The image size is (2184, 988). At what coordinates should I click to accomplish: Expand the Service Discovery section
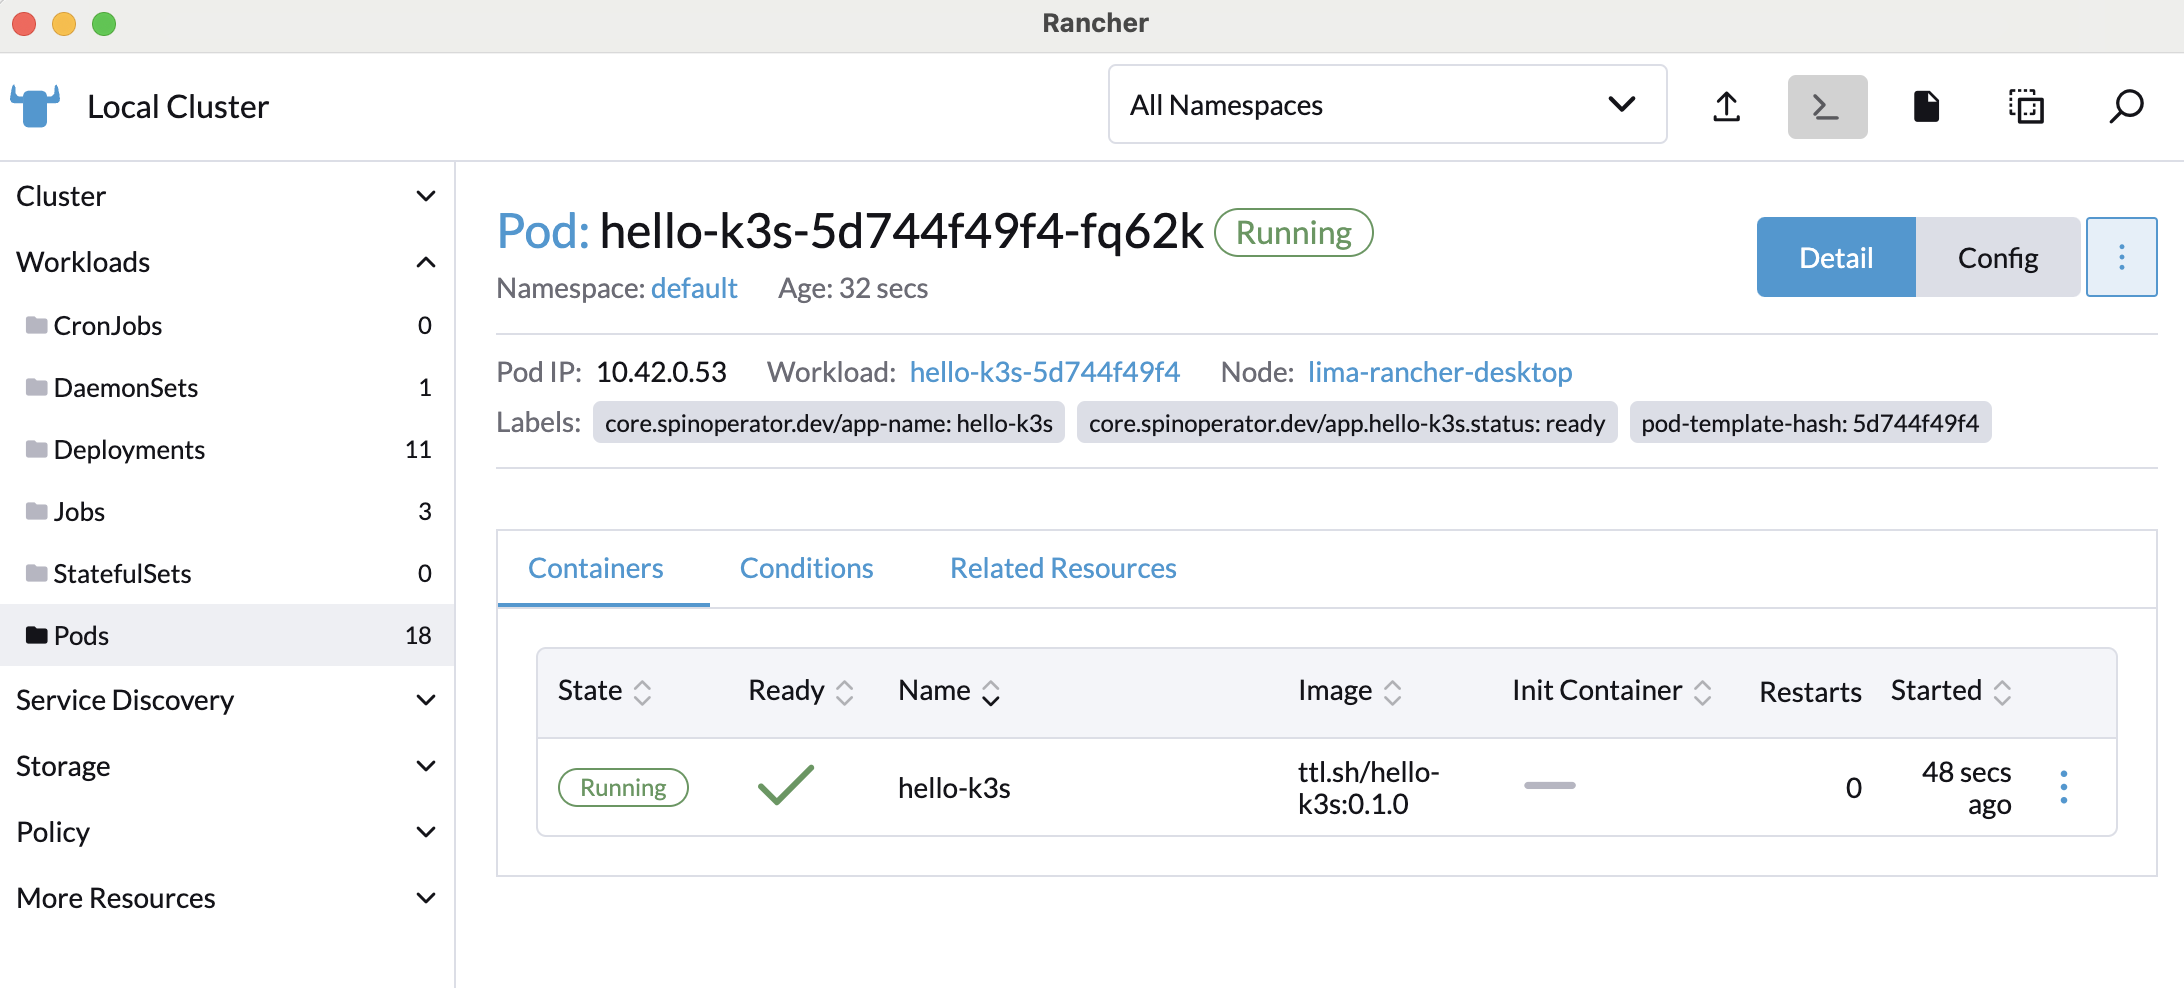(x=227, y=700)
